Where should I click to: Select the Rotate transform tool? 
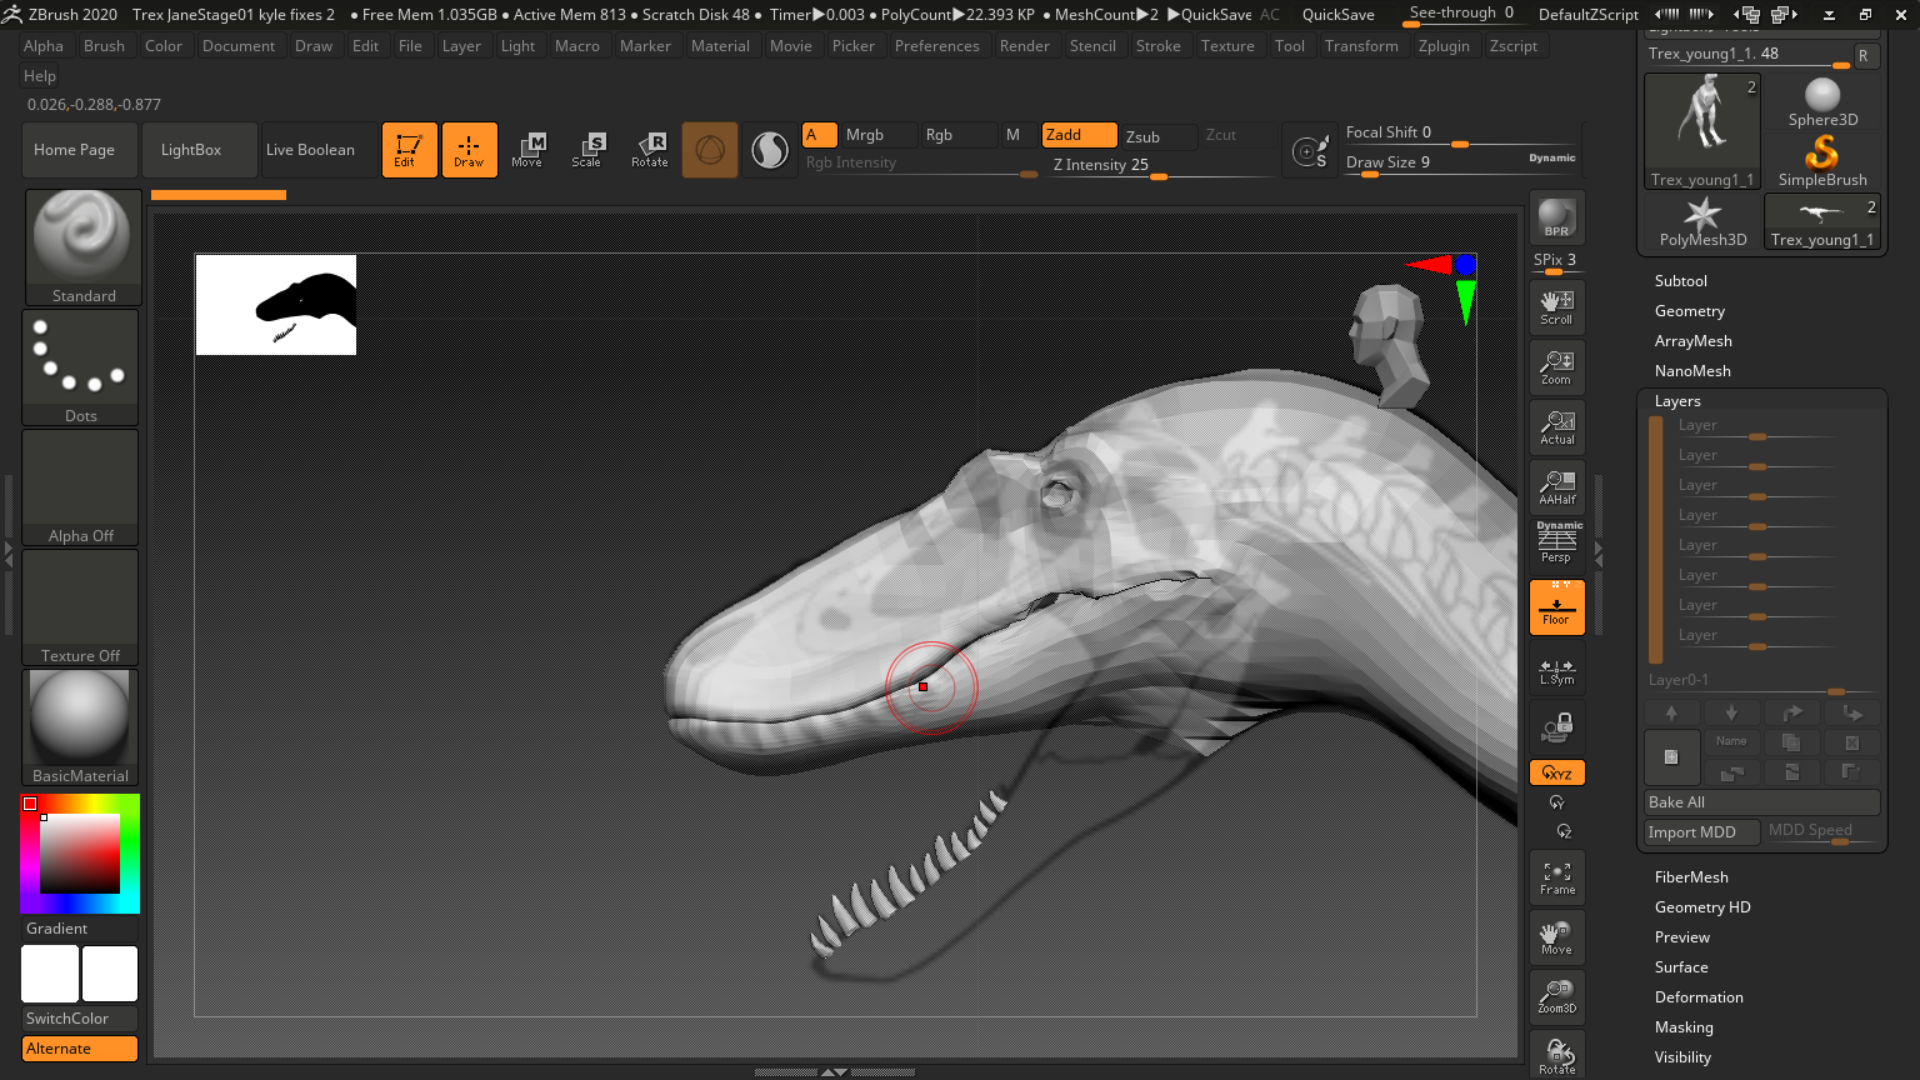coord(649,150)
